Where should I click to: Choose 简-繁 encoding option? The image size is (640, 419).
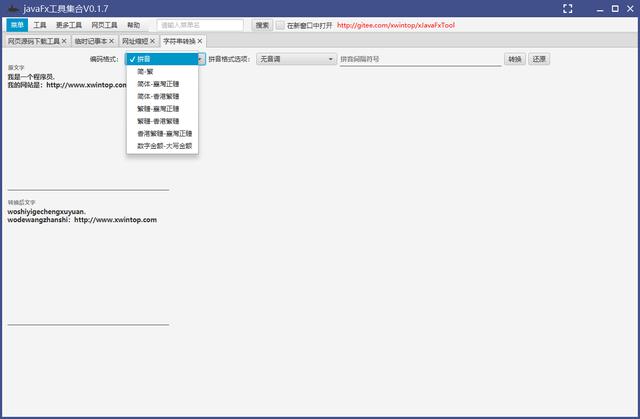pos(162,71)
